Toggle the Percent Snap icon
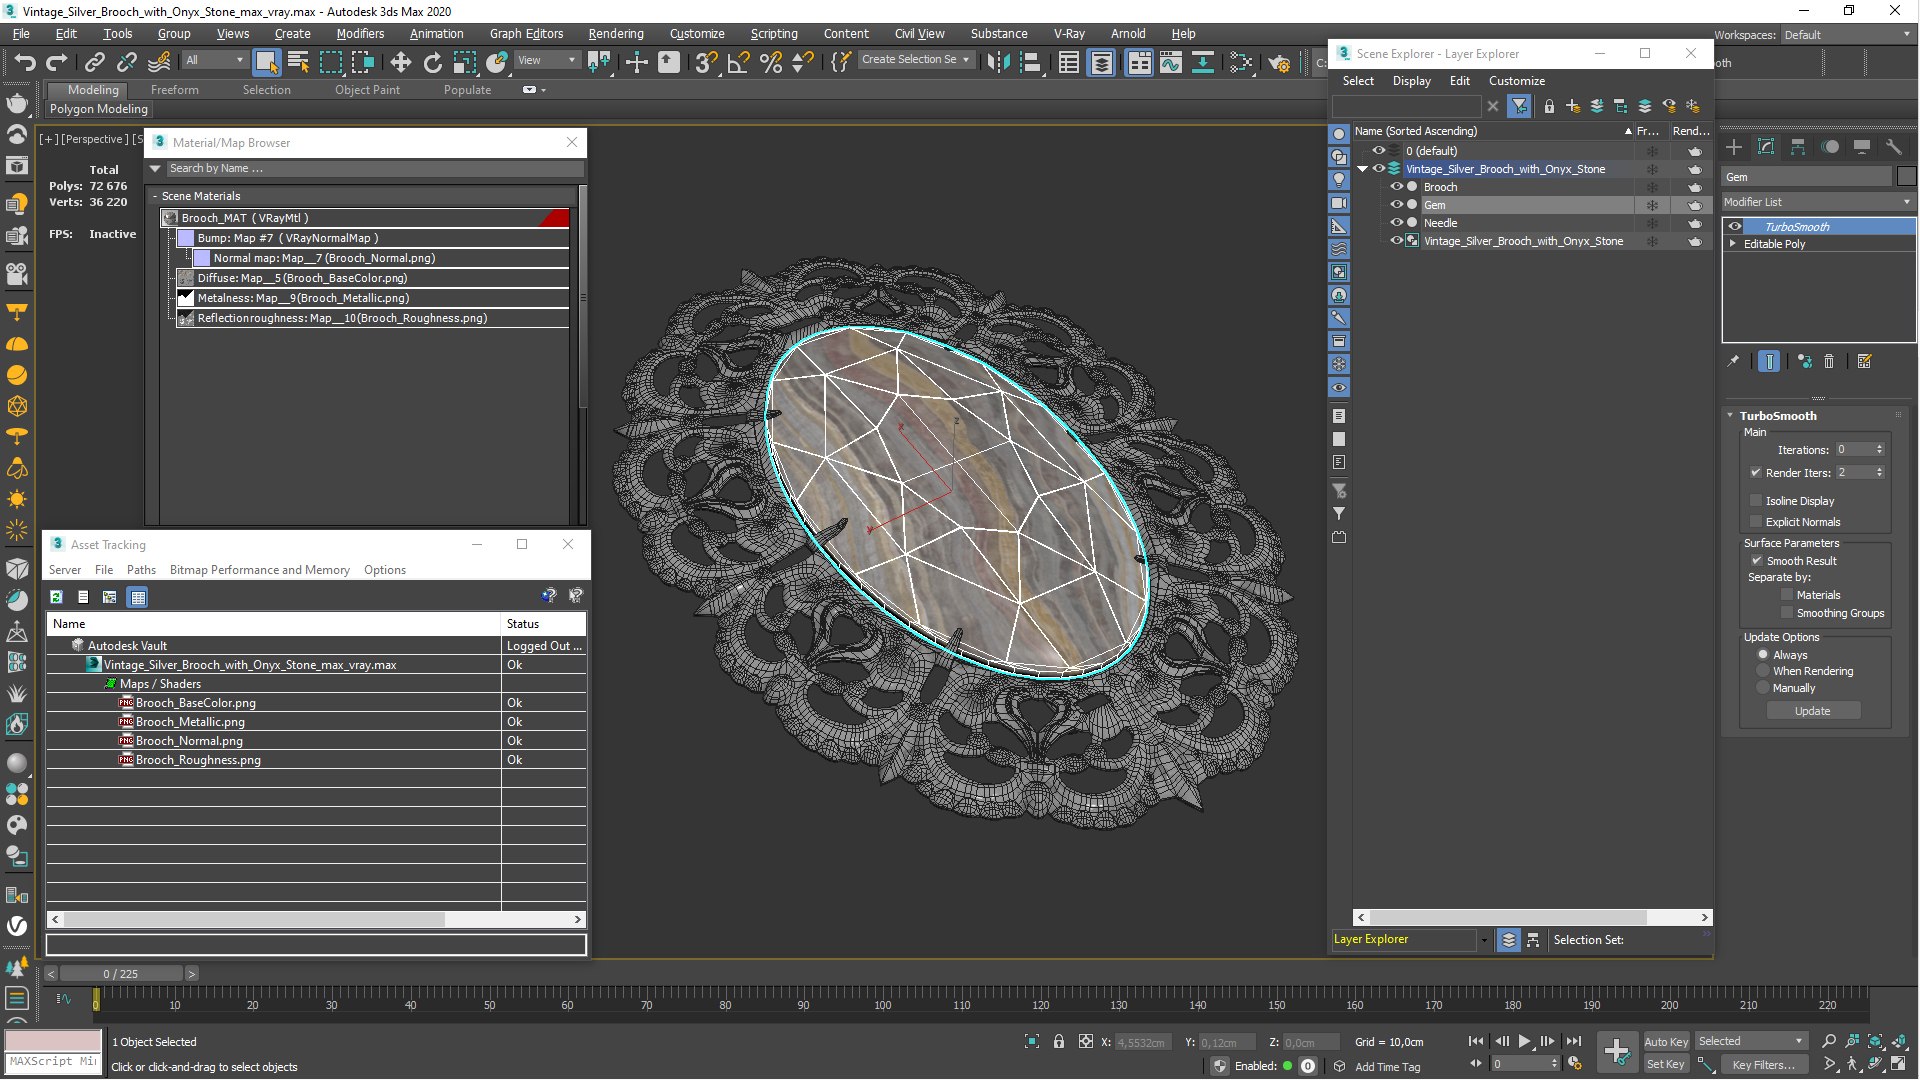 pos(771,62)
